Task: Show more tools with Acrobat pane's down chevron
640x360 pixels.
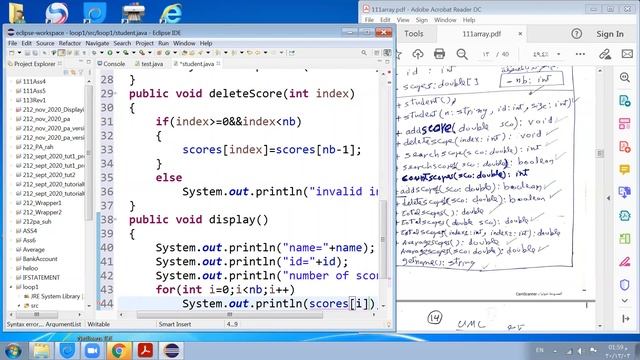Action: pos(624,301)
